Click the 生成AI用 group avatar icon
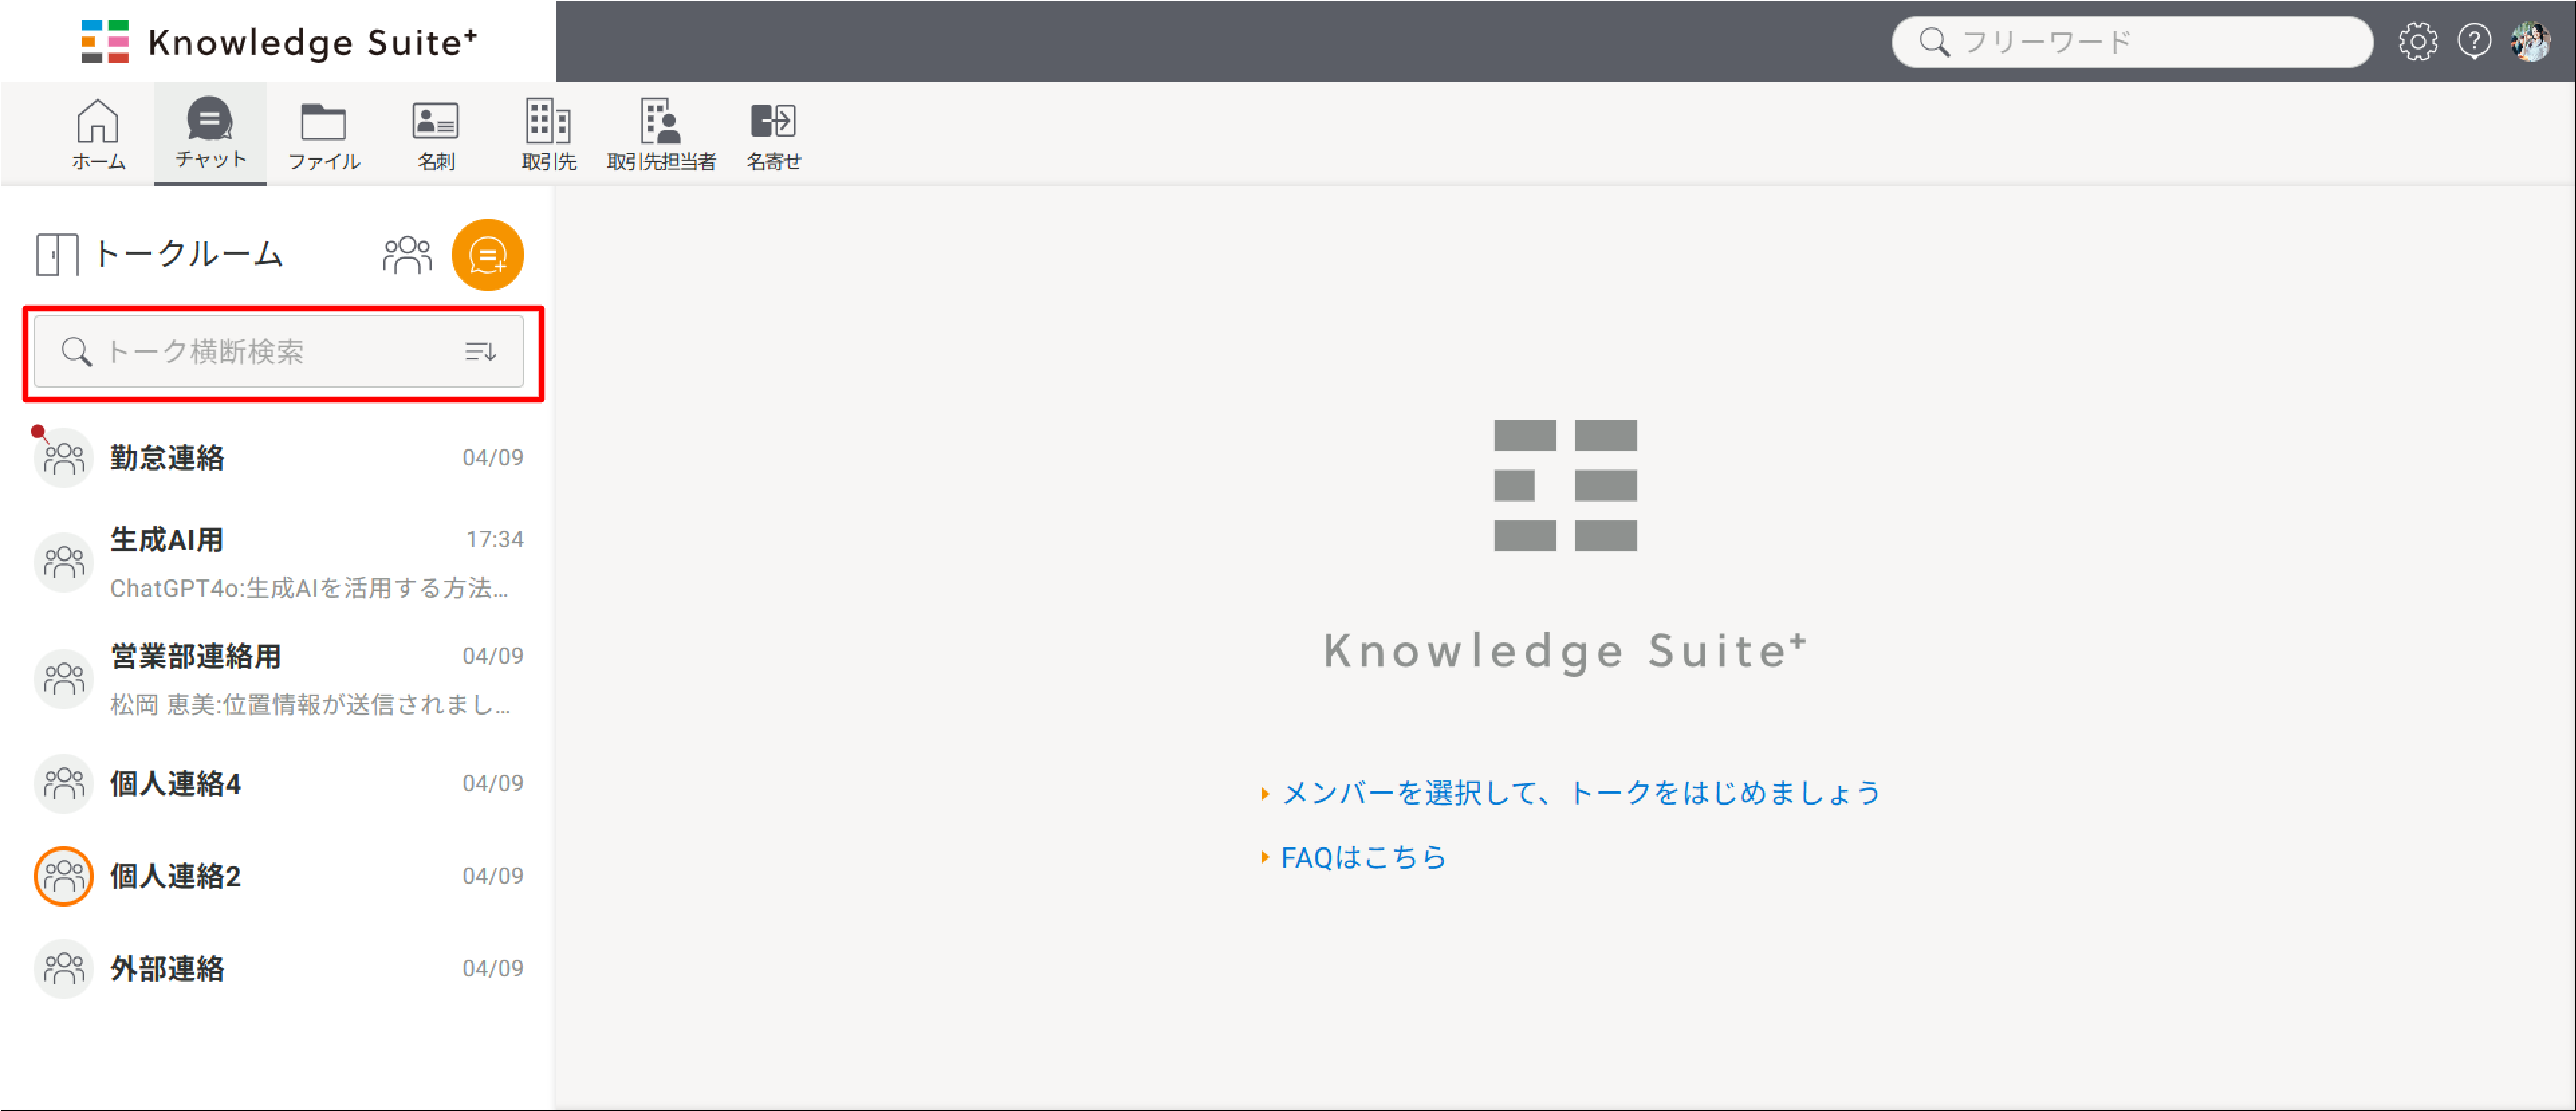 [64, 562]
